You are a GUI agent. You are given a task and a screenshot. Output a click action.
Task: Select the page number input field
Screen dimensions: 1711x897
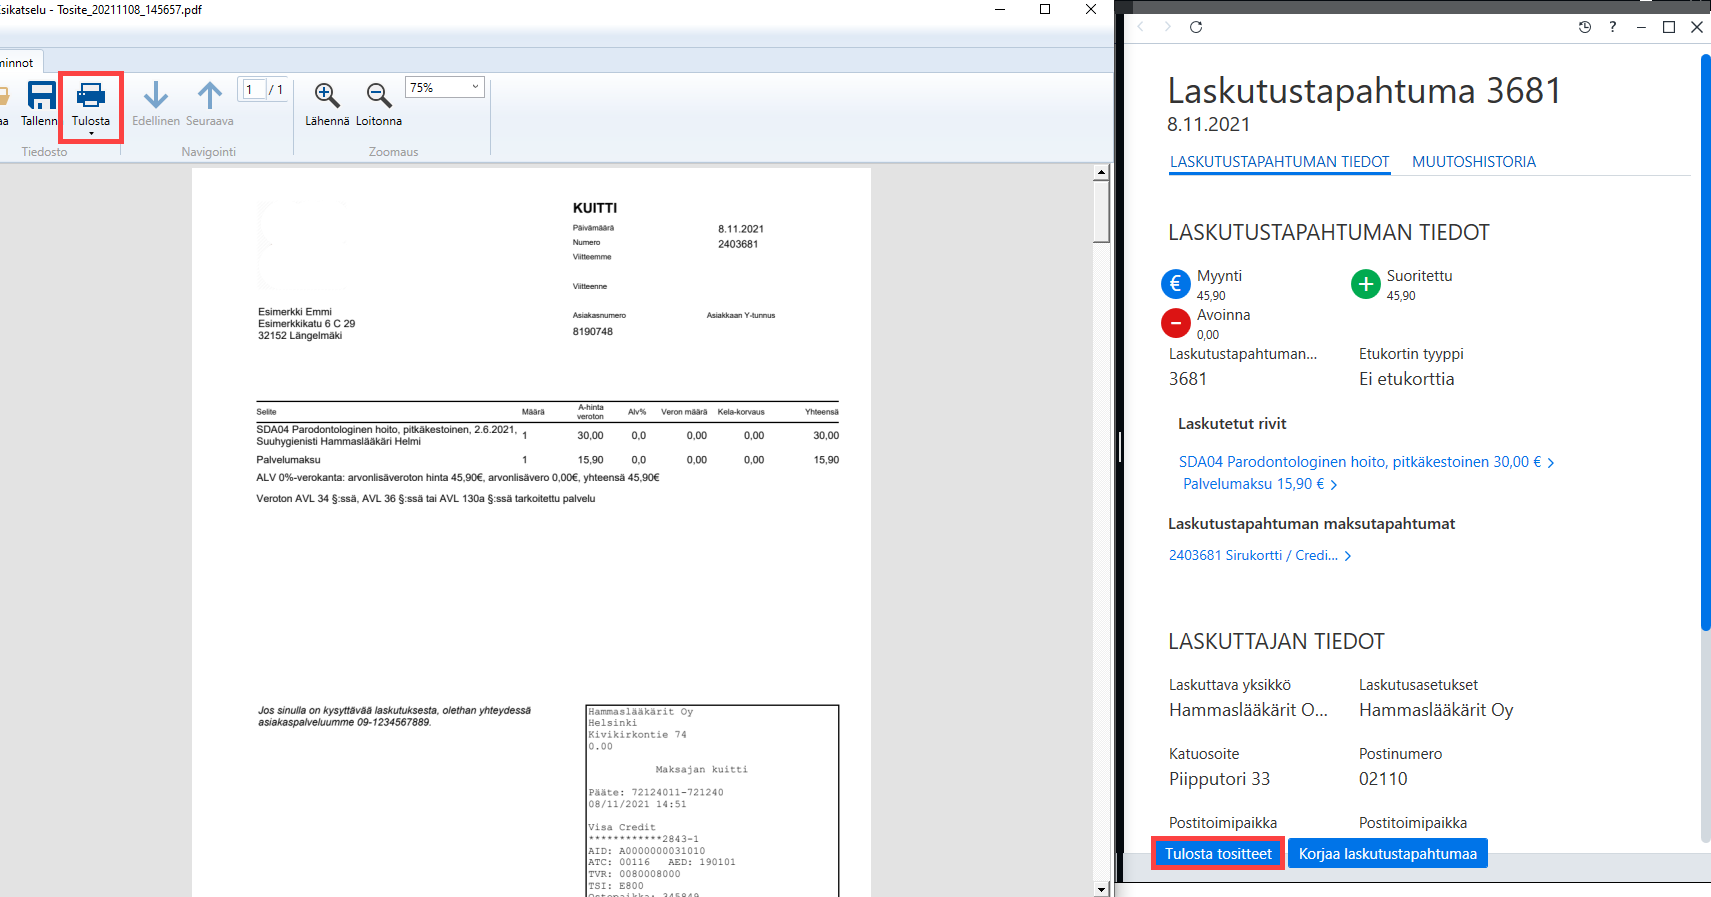pyautogui.click(x=254, y=89)
